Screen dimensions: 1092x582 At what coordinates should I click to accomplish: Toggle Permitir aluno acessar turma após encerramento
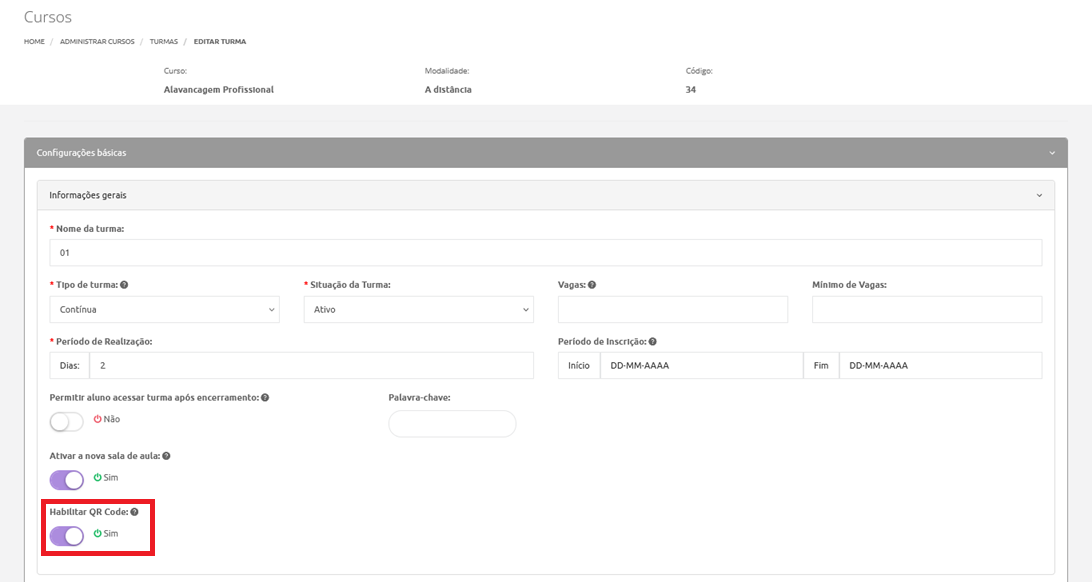pyautogui.click(x=67, y=422)
